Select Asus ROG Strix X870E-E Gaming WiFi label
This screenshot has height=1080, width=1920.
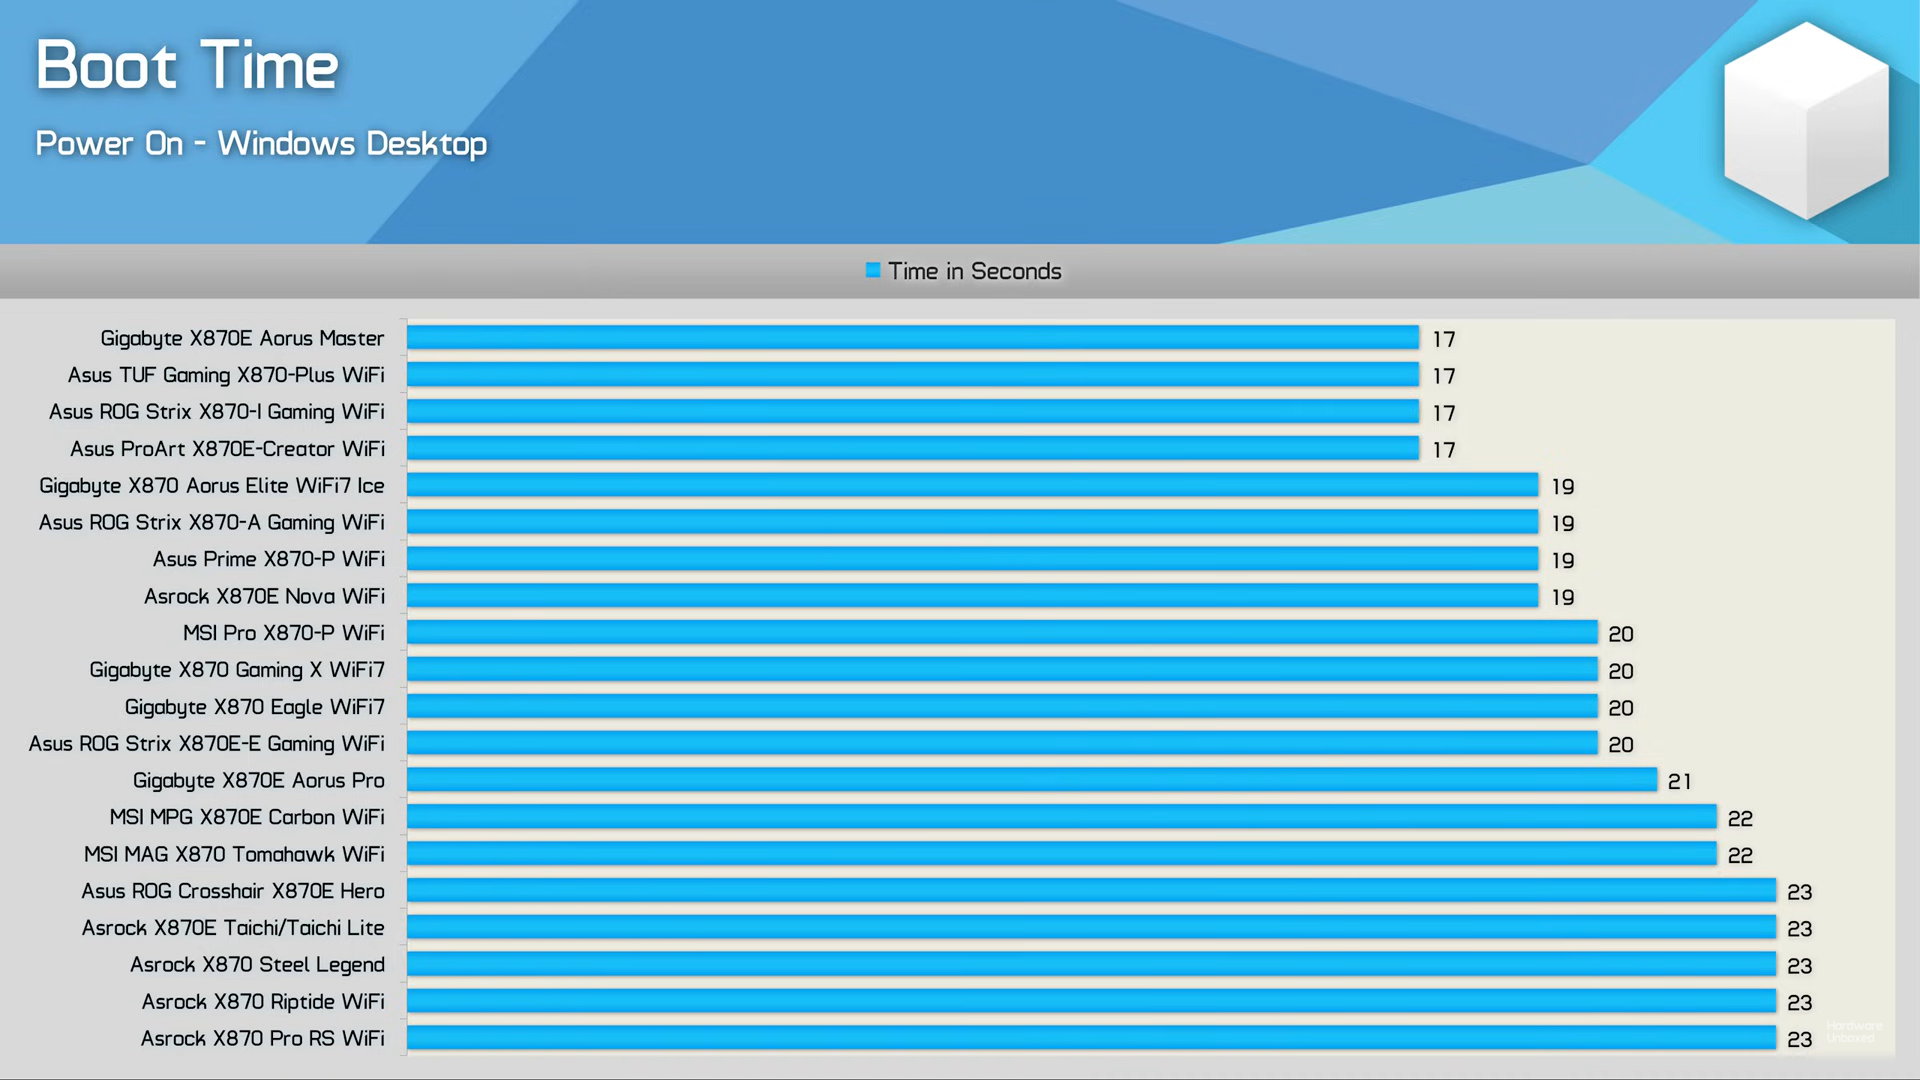[x=207, y=744]
